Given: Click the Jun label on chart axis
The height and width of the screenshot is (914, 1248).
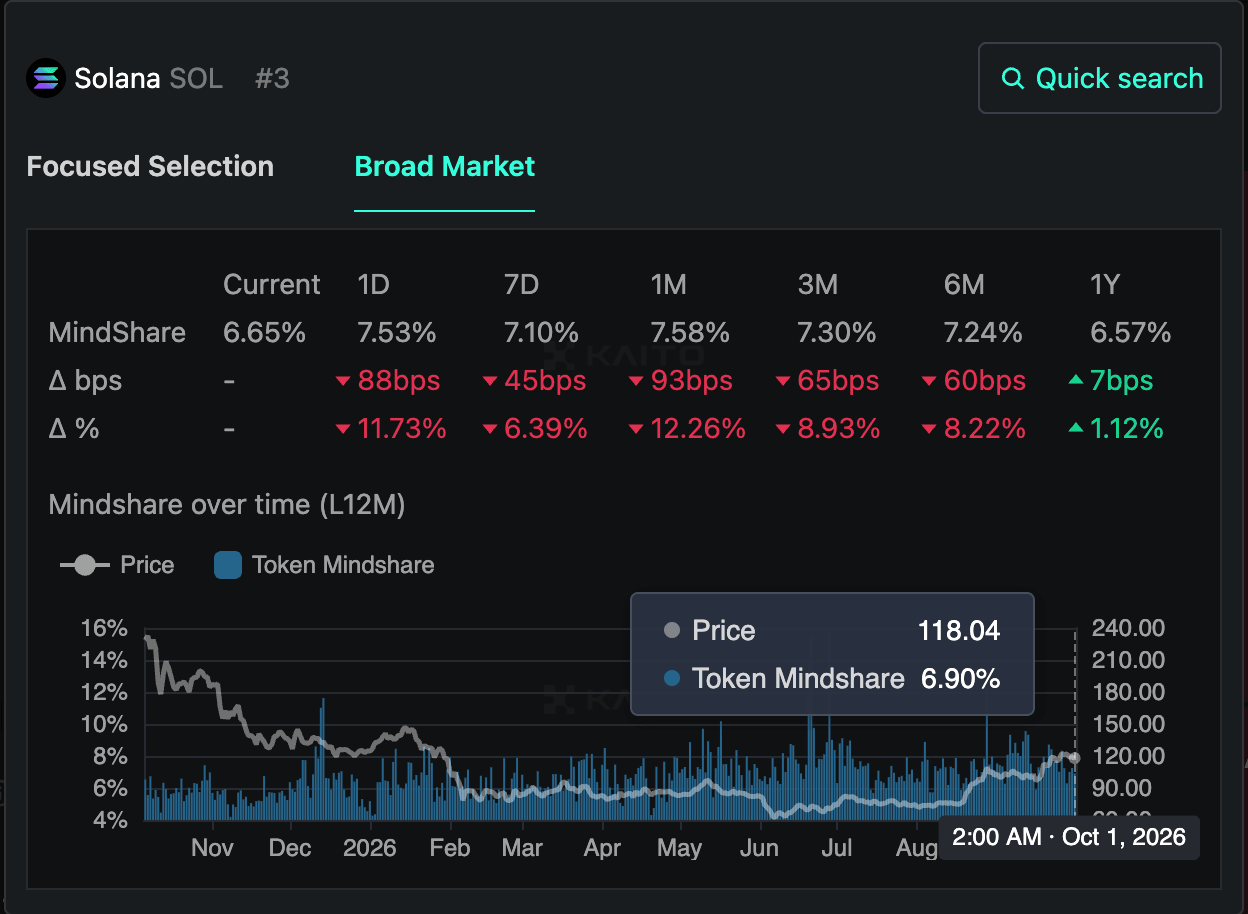Looking at the screenshot, I should [759, 848].
